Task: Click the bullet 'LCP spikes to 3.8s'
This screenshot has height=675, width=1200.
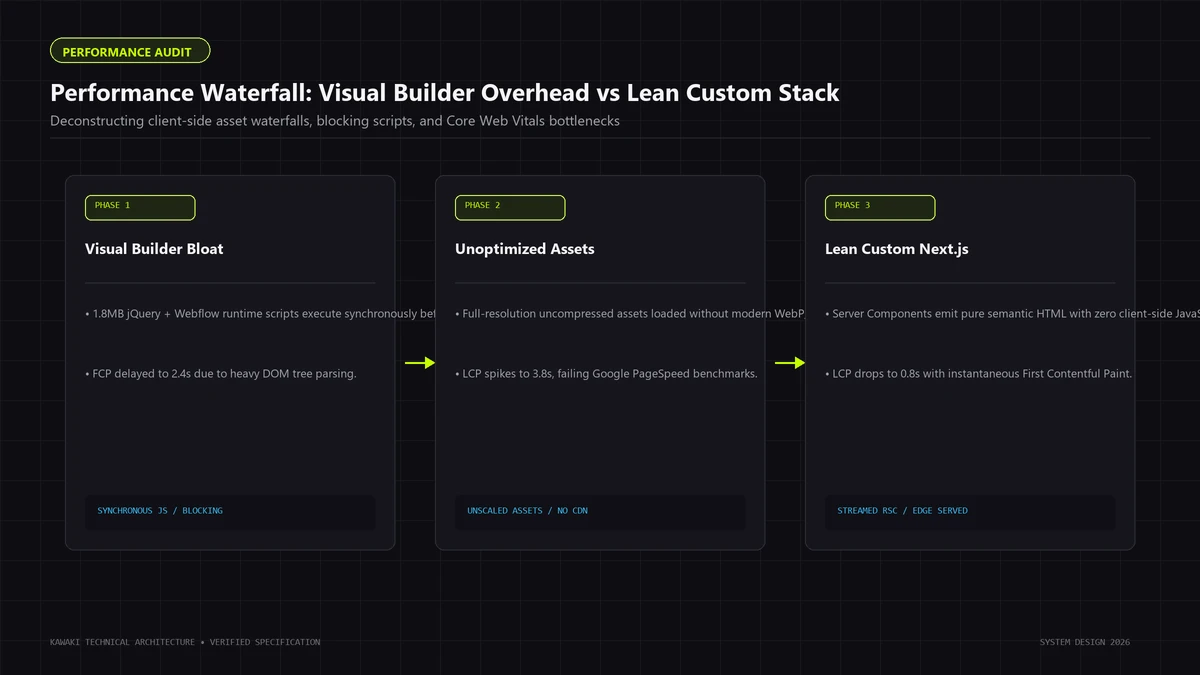Action: 606,374
